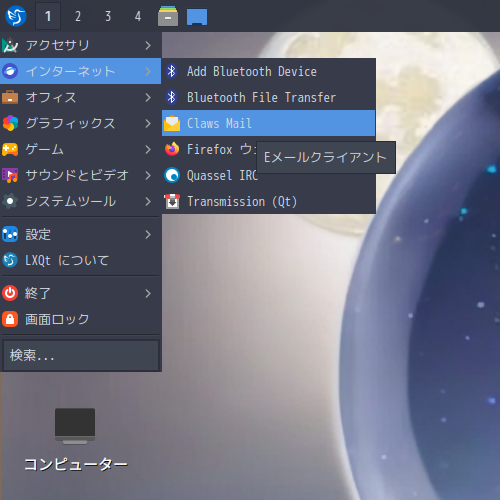This screenshot has width=500, height=500.
Task: Click the インターネット globe icon
Action: (x=10, y=71)
